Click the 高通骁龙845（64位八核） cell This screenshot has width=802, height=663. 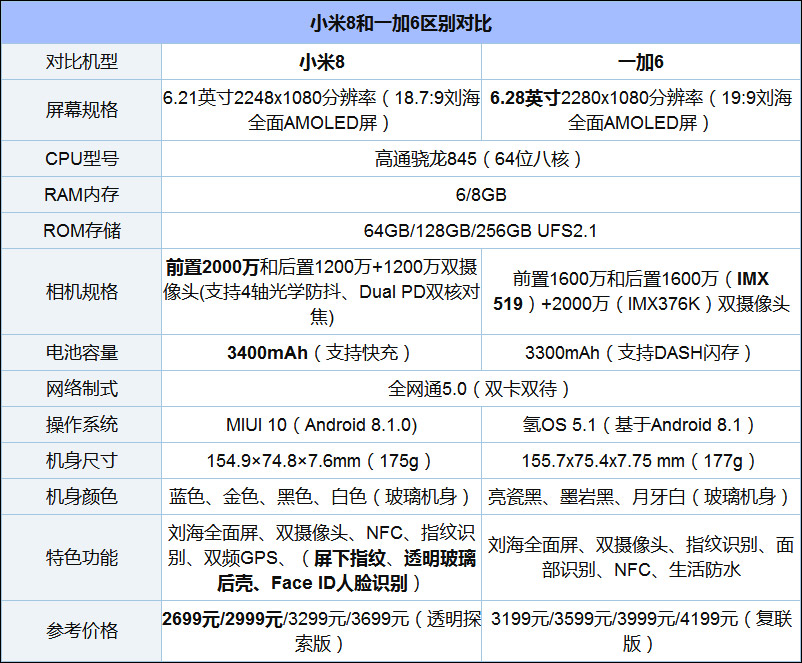coord(481,159)
